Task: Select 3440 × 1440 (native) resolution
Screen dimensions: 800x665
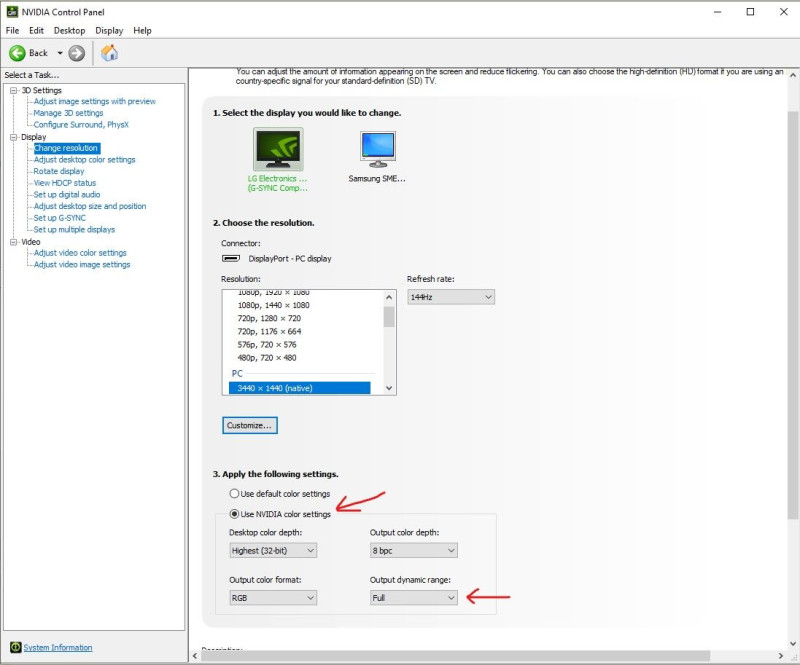Action: [299, 388]
